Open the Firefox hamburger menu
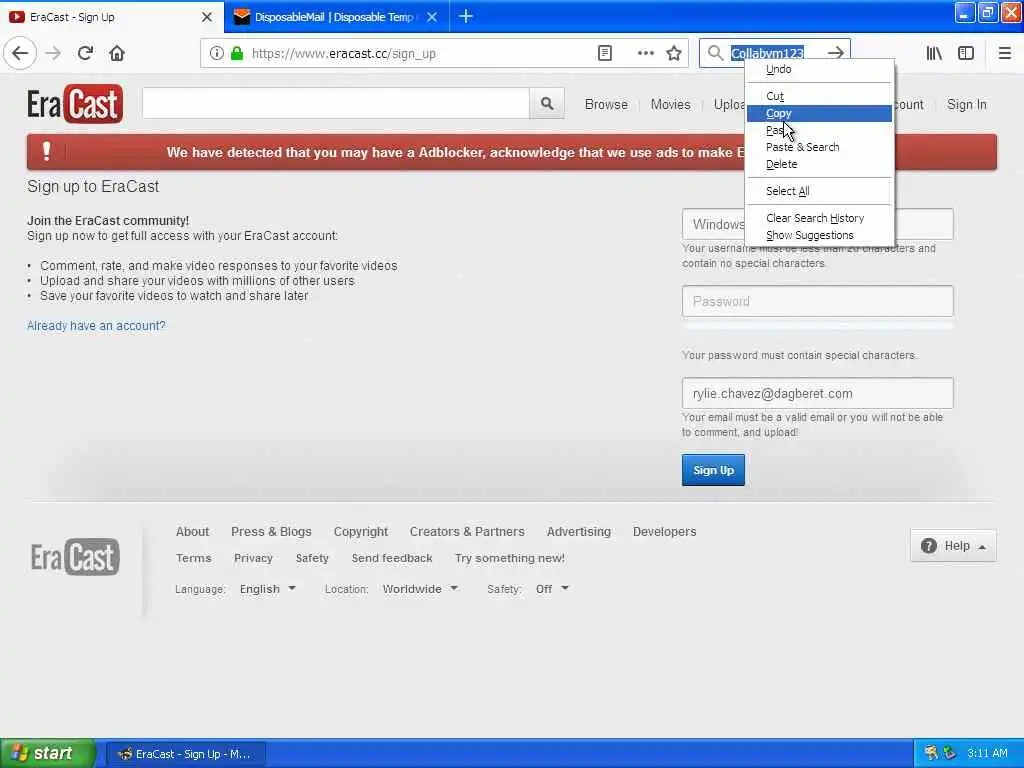 click(1004, 53)
